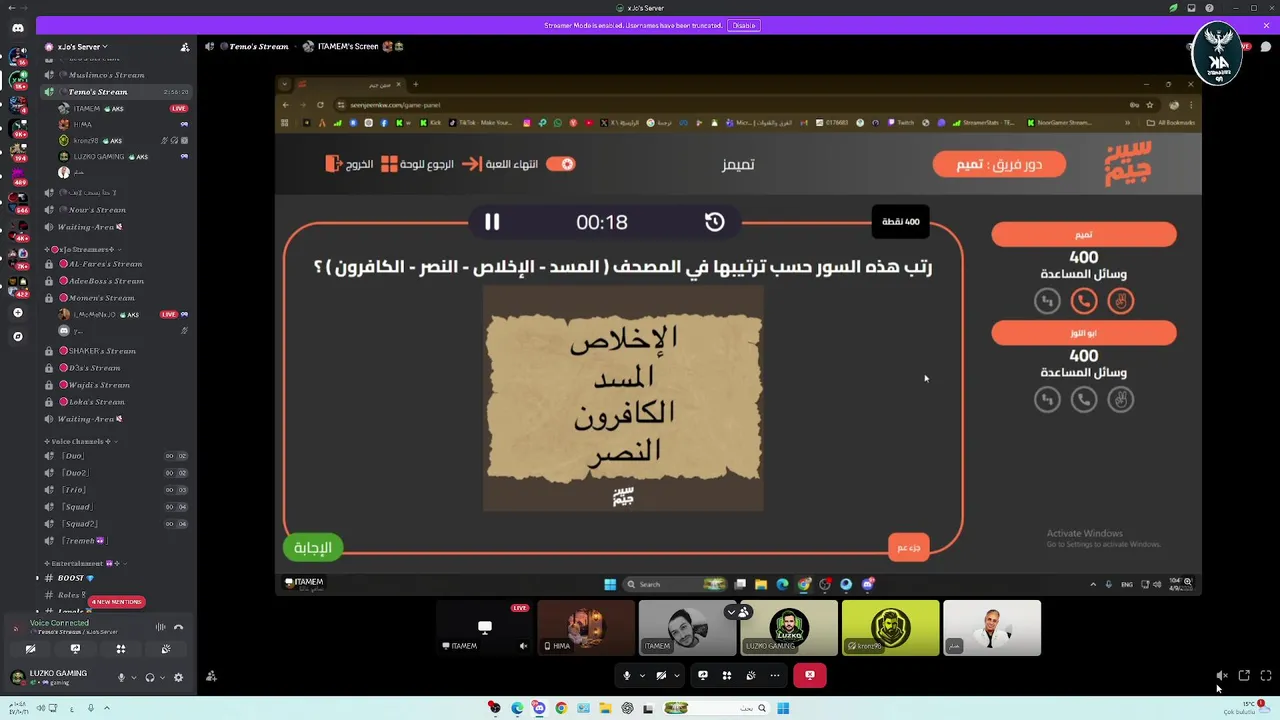Disable streamer mode in purple banner
The width and height of the screenshot is (1280, 720).
tap(743, 25)
